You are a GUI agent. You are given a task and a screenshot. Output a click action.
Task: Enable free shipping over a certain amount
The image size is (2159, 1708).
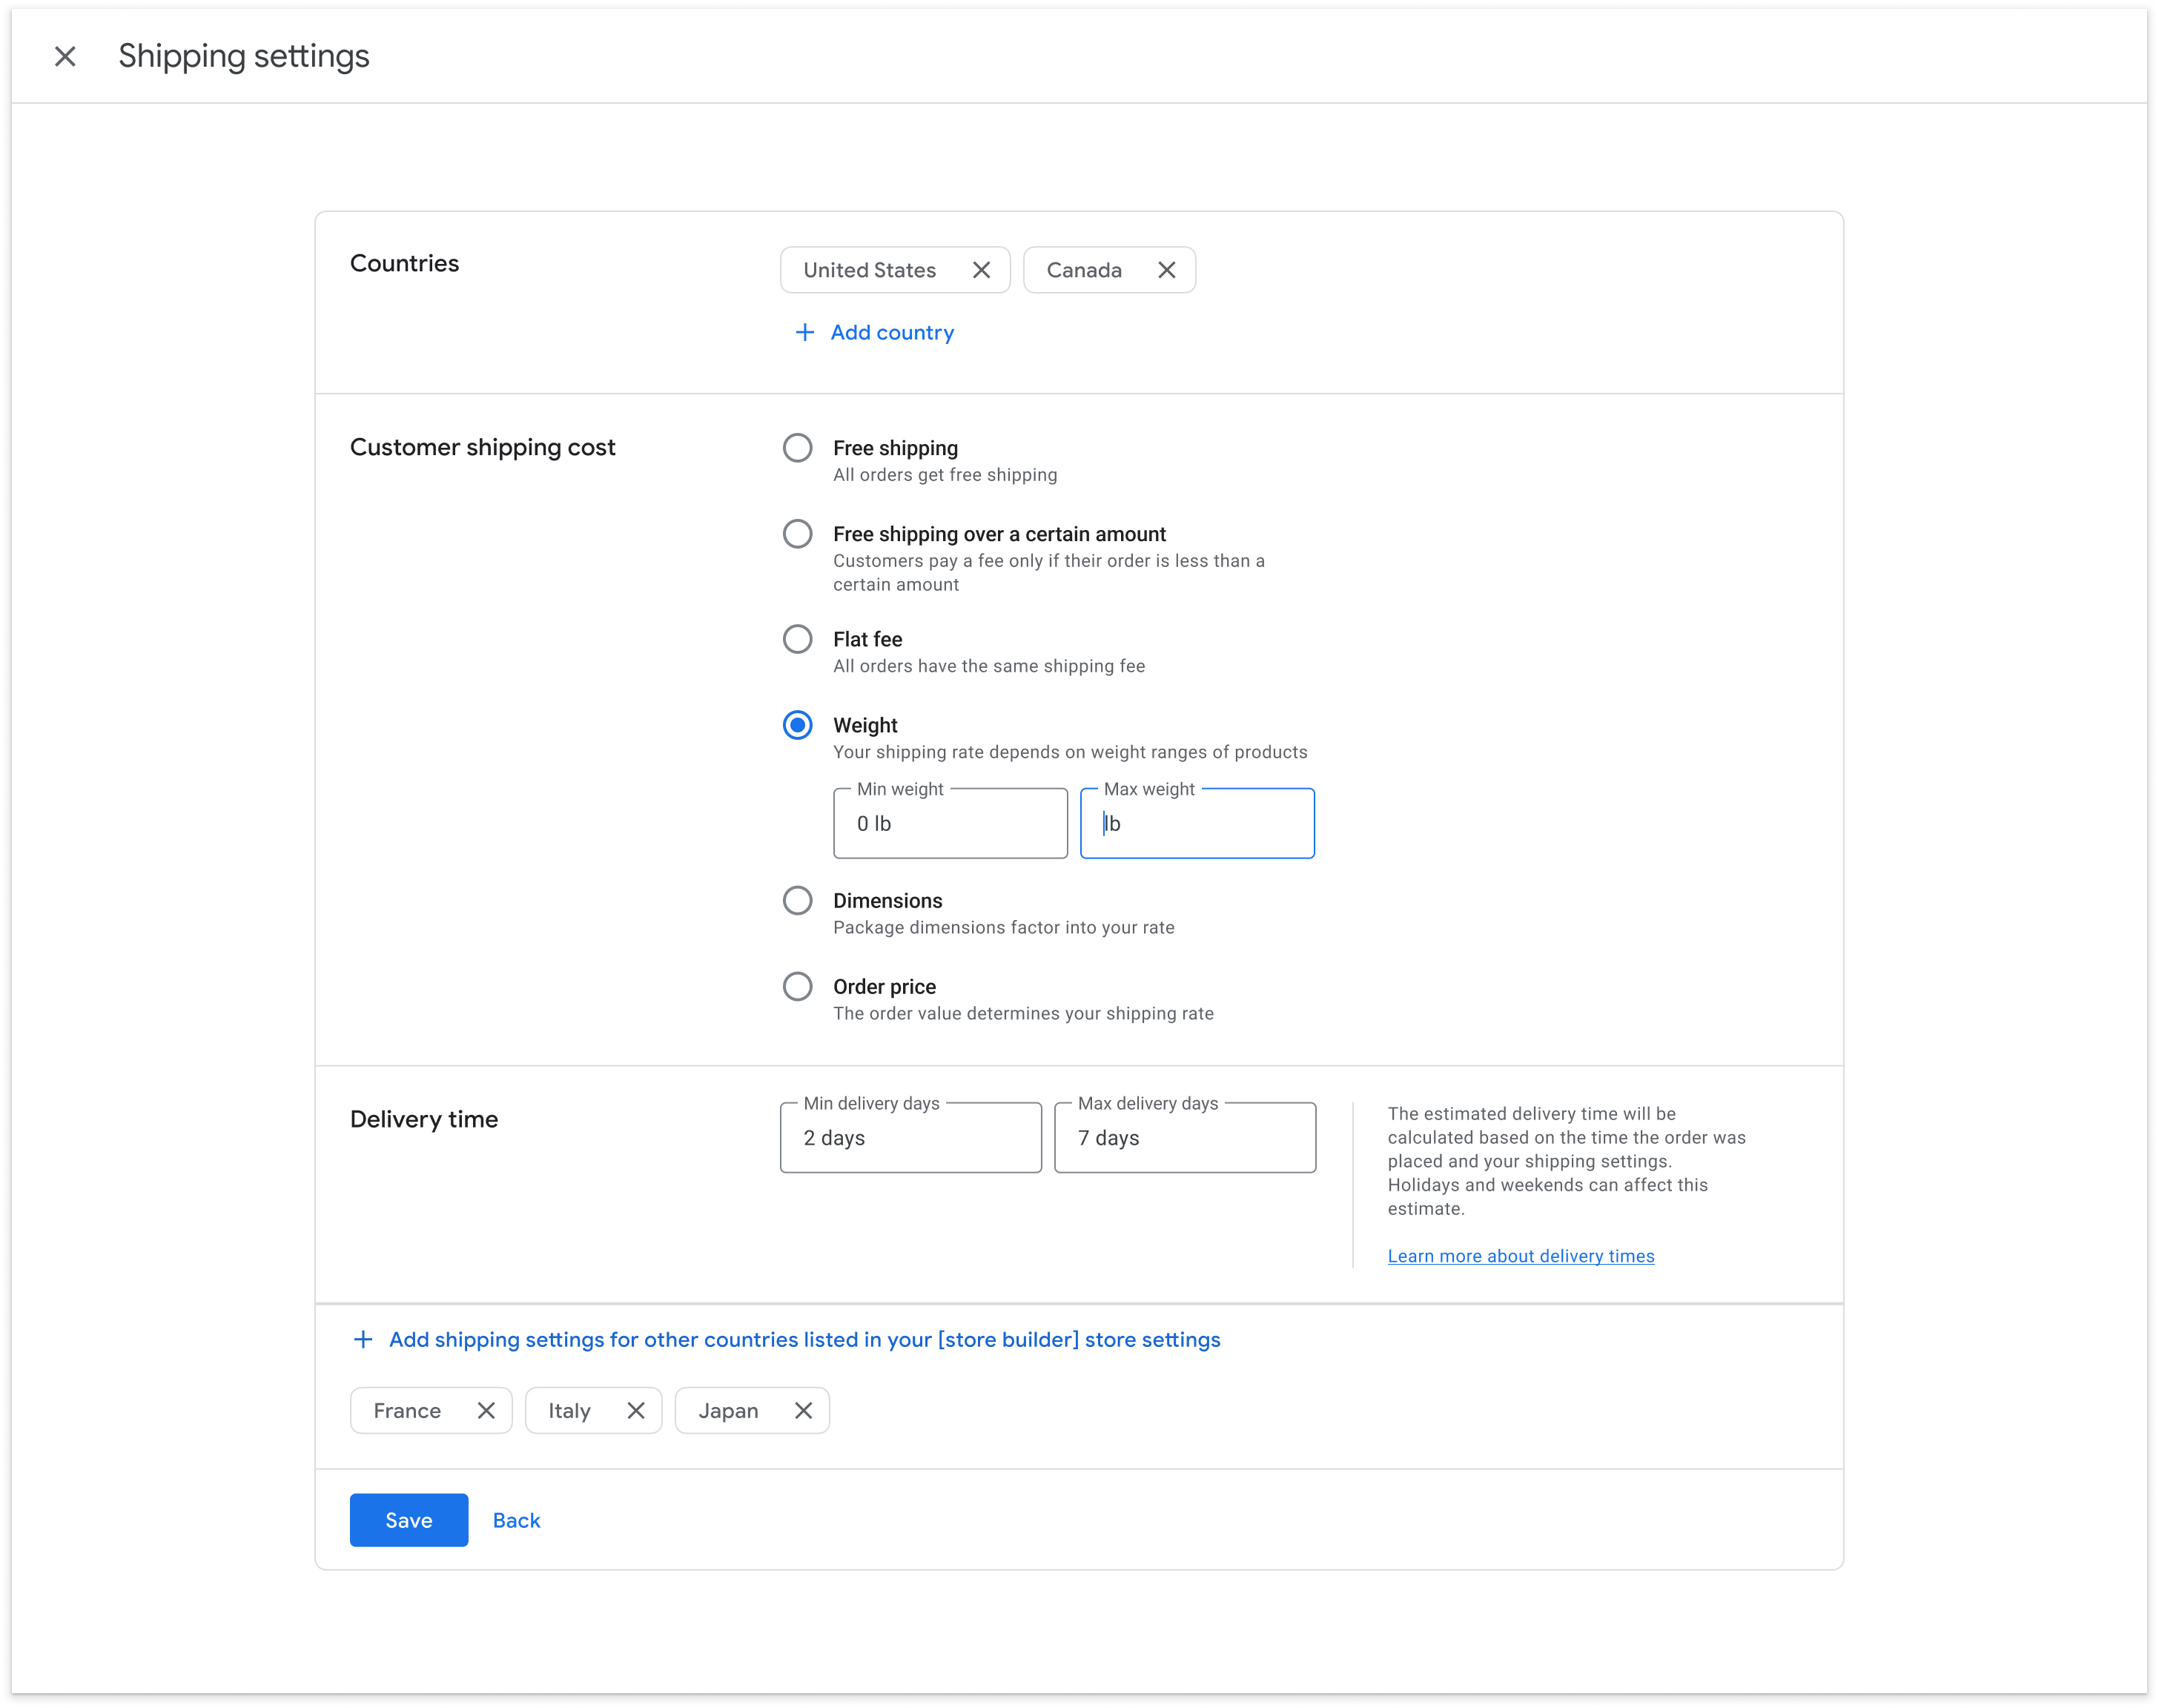coord(797,534)
